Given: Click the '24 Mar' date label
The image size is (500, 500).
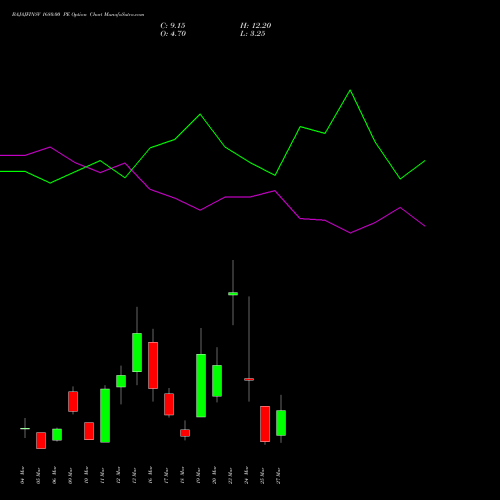Looking at the screenshot, I should (x=246, y=475).
